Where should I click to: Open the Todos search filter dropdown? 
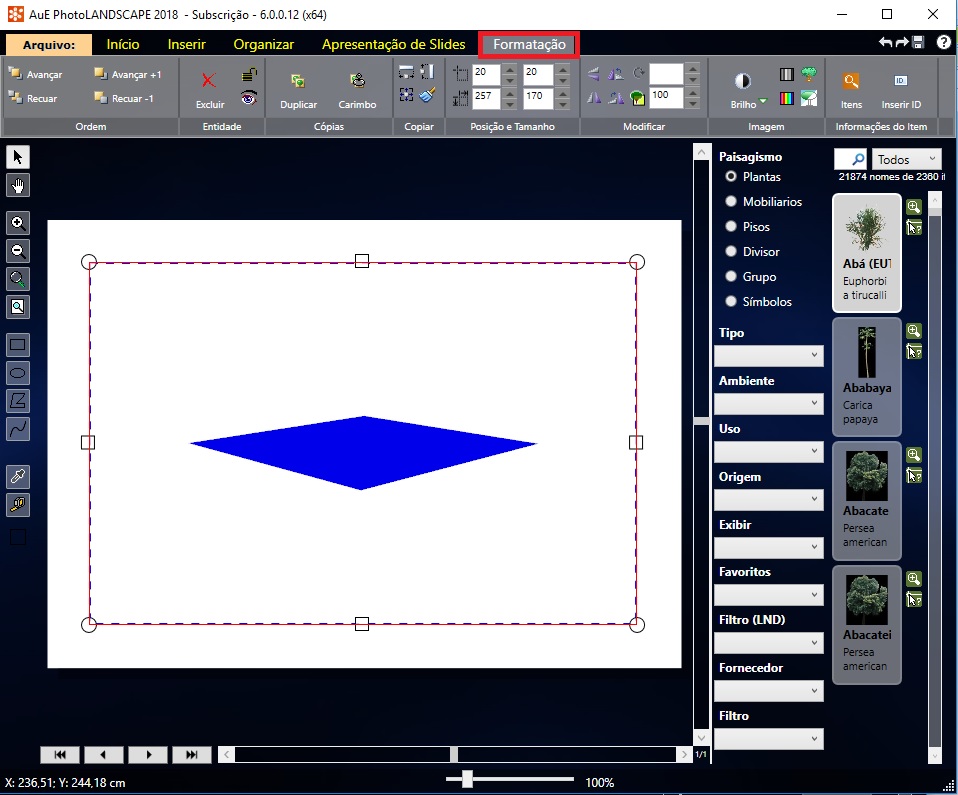coord(906,160)
